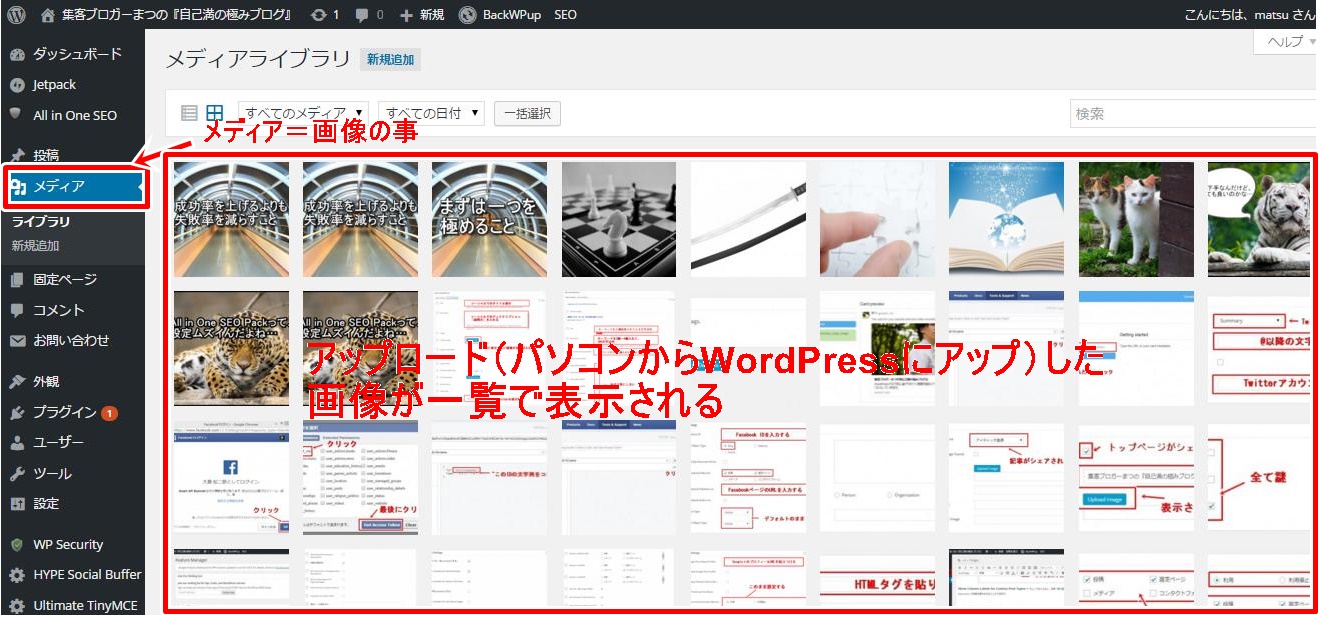
Task: Select the まずは一つを極めること thumbnail
Action: (489, 219)
